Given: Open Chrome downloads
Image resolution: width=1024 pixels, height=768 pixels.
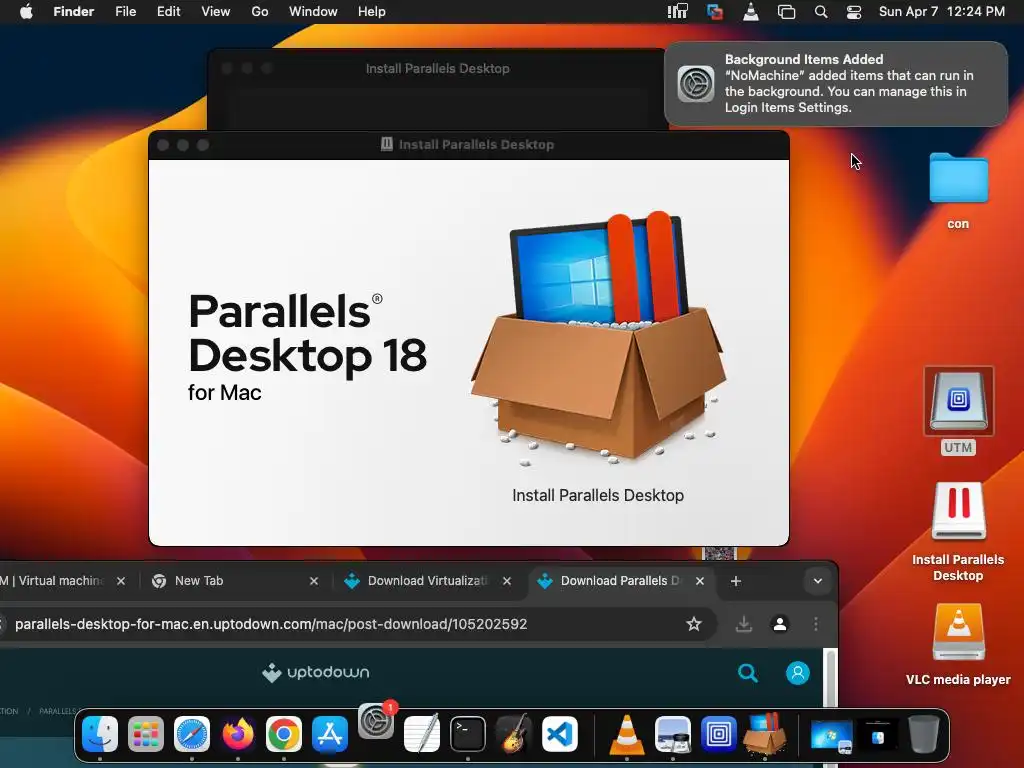Looking at the screenshot, I should coord(743,624).
